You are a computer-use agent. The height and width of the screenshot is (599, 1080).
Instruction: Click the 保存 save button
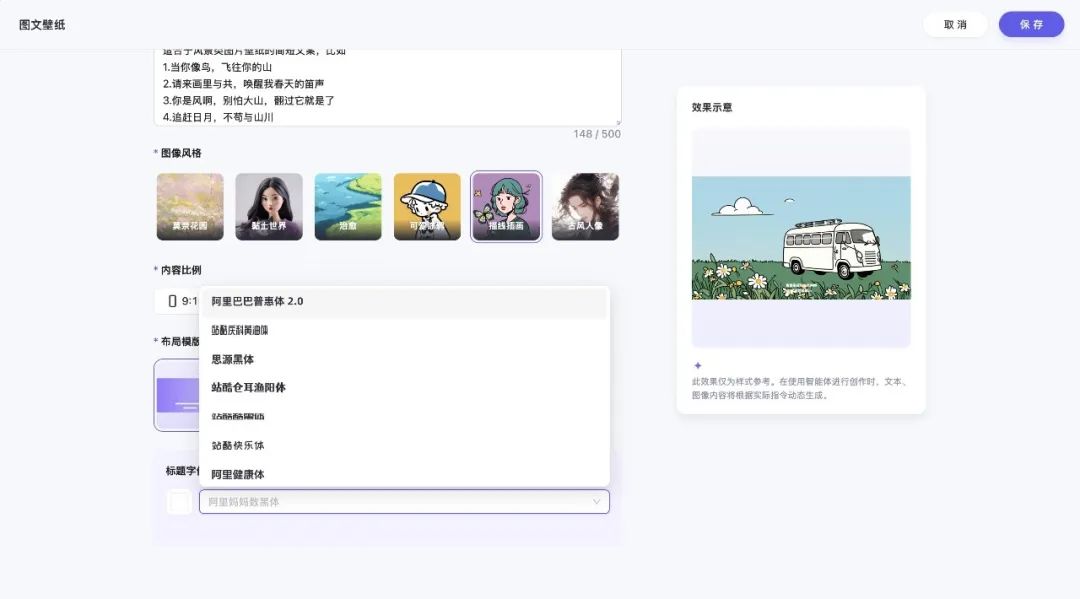click(1031, 23)
